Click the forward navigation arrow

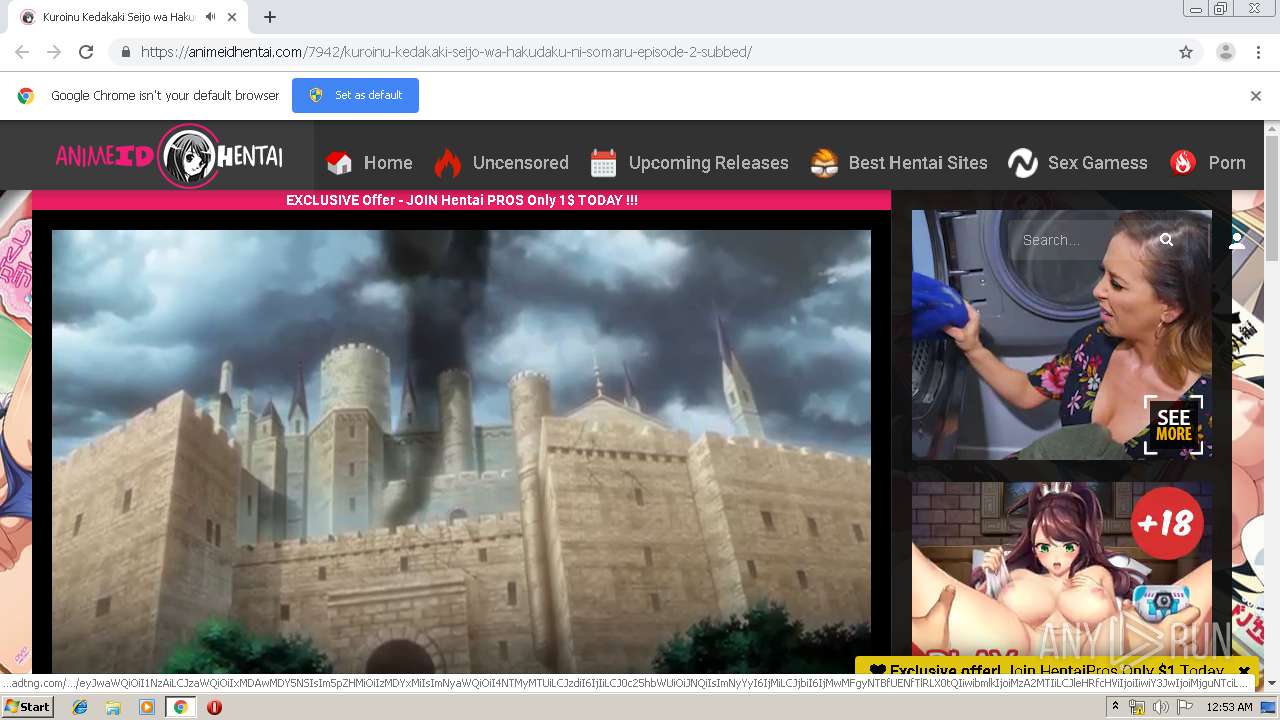54,52
